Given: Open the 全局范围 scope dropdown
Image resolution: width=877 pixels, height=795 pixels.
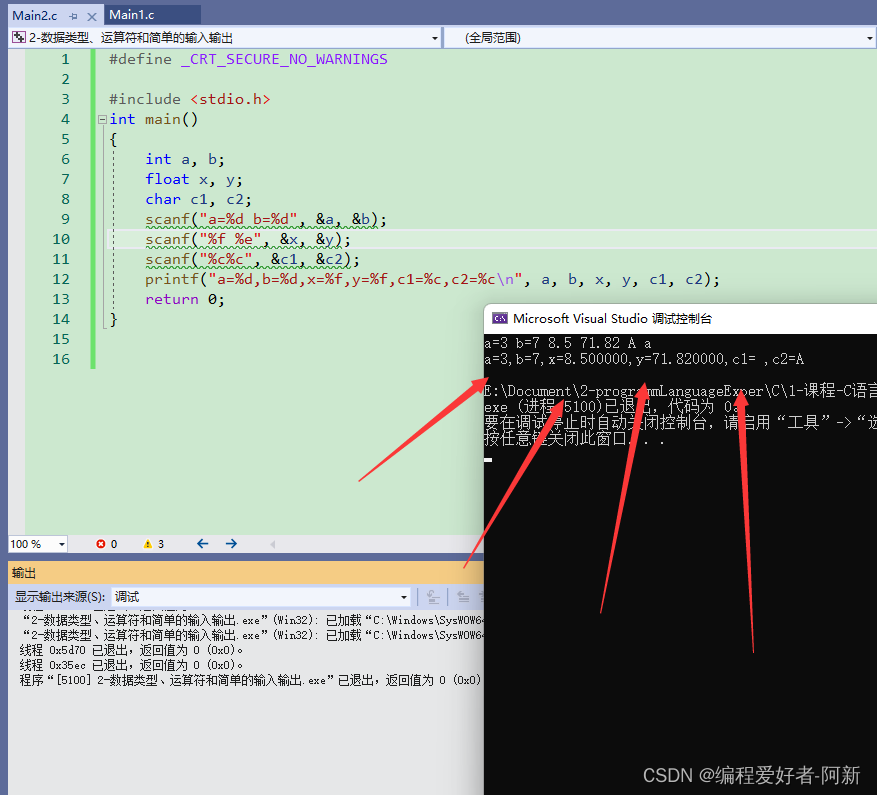Looking at the screenshot, I should pyautogui.click(x=870, y=38).
